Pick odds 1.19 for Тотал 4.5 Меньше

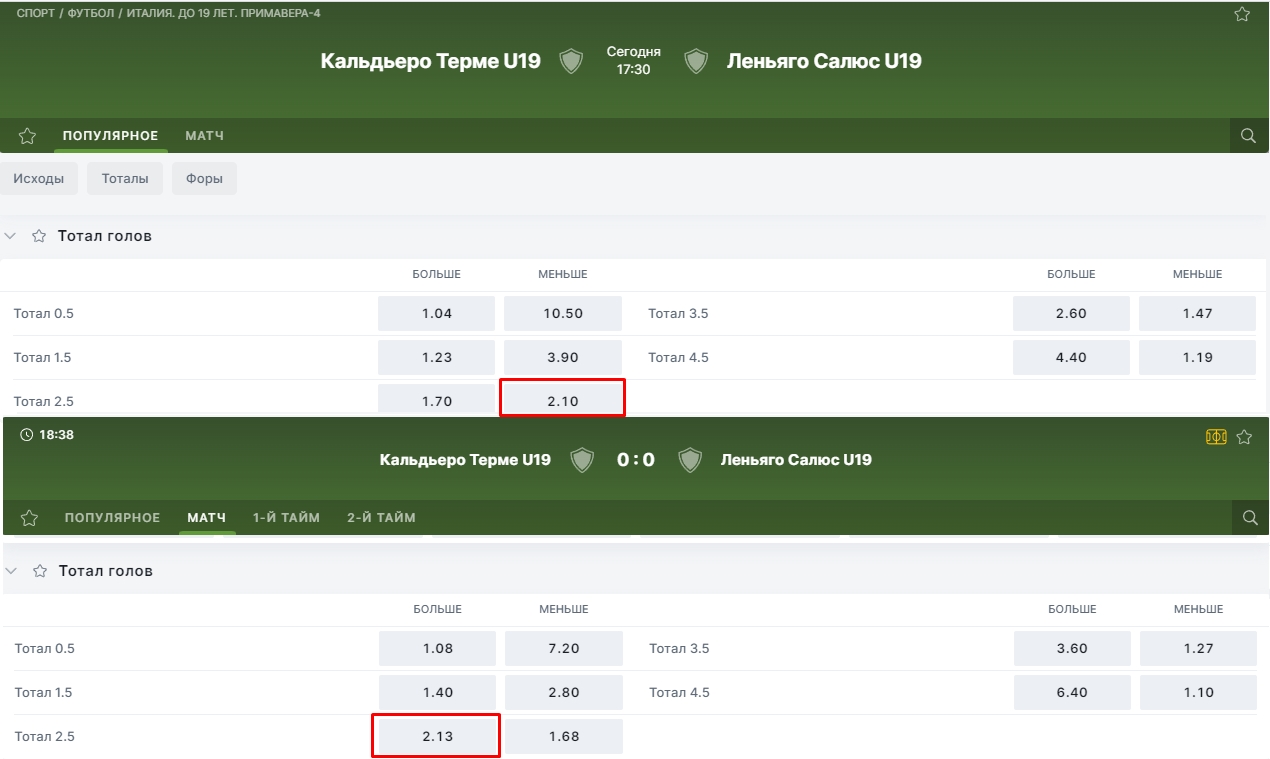[1197, 357]
